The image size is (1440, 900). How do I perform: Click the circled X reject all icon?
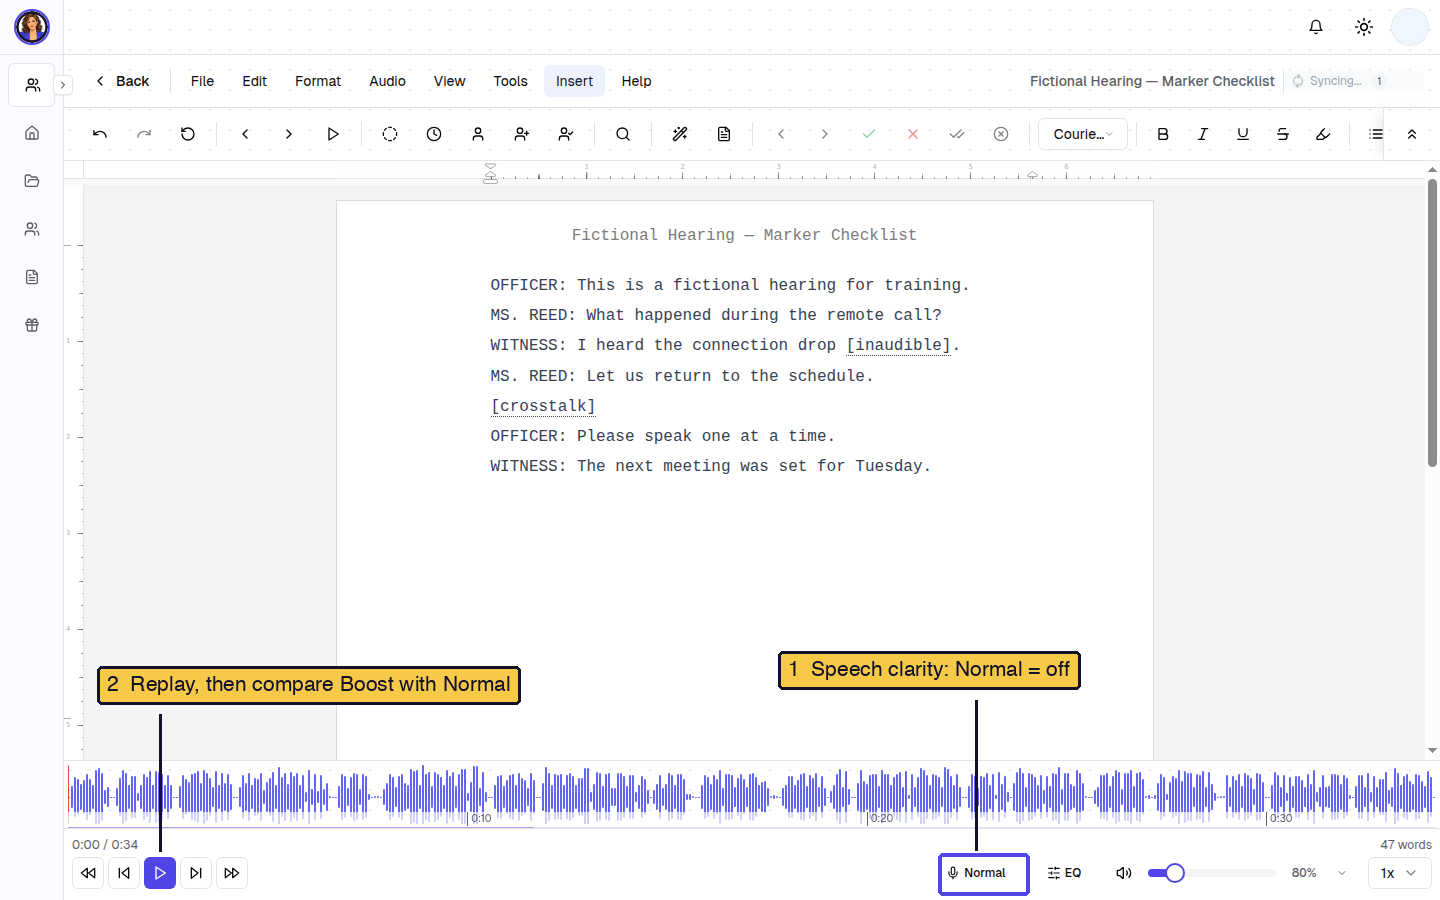[x=1001, y=134]
